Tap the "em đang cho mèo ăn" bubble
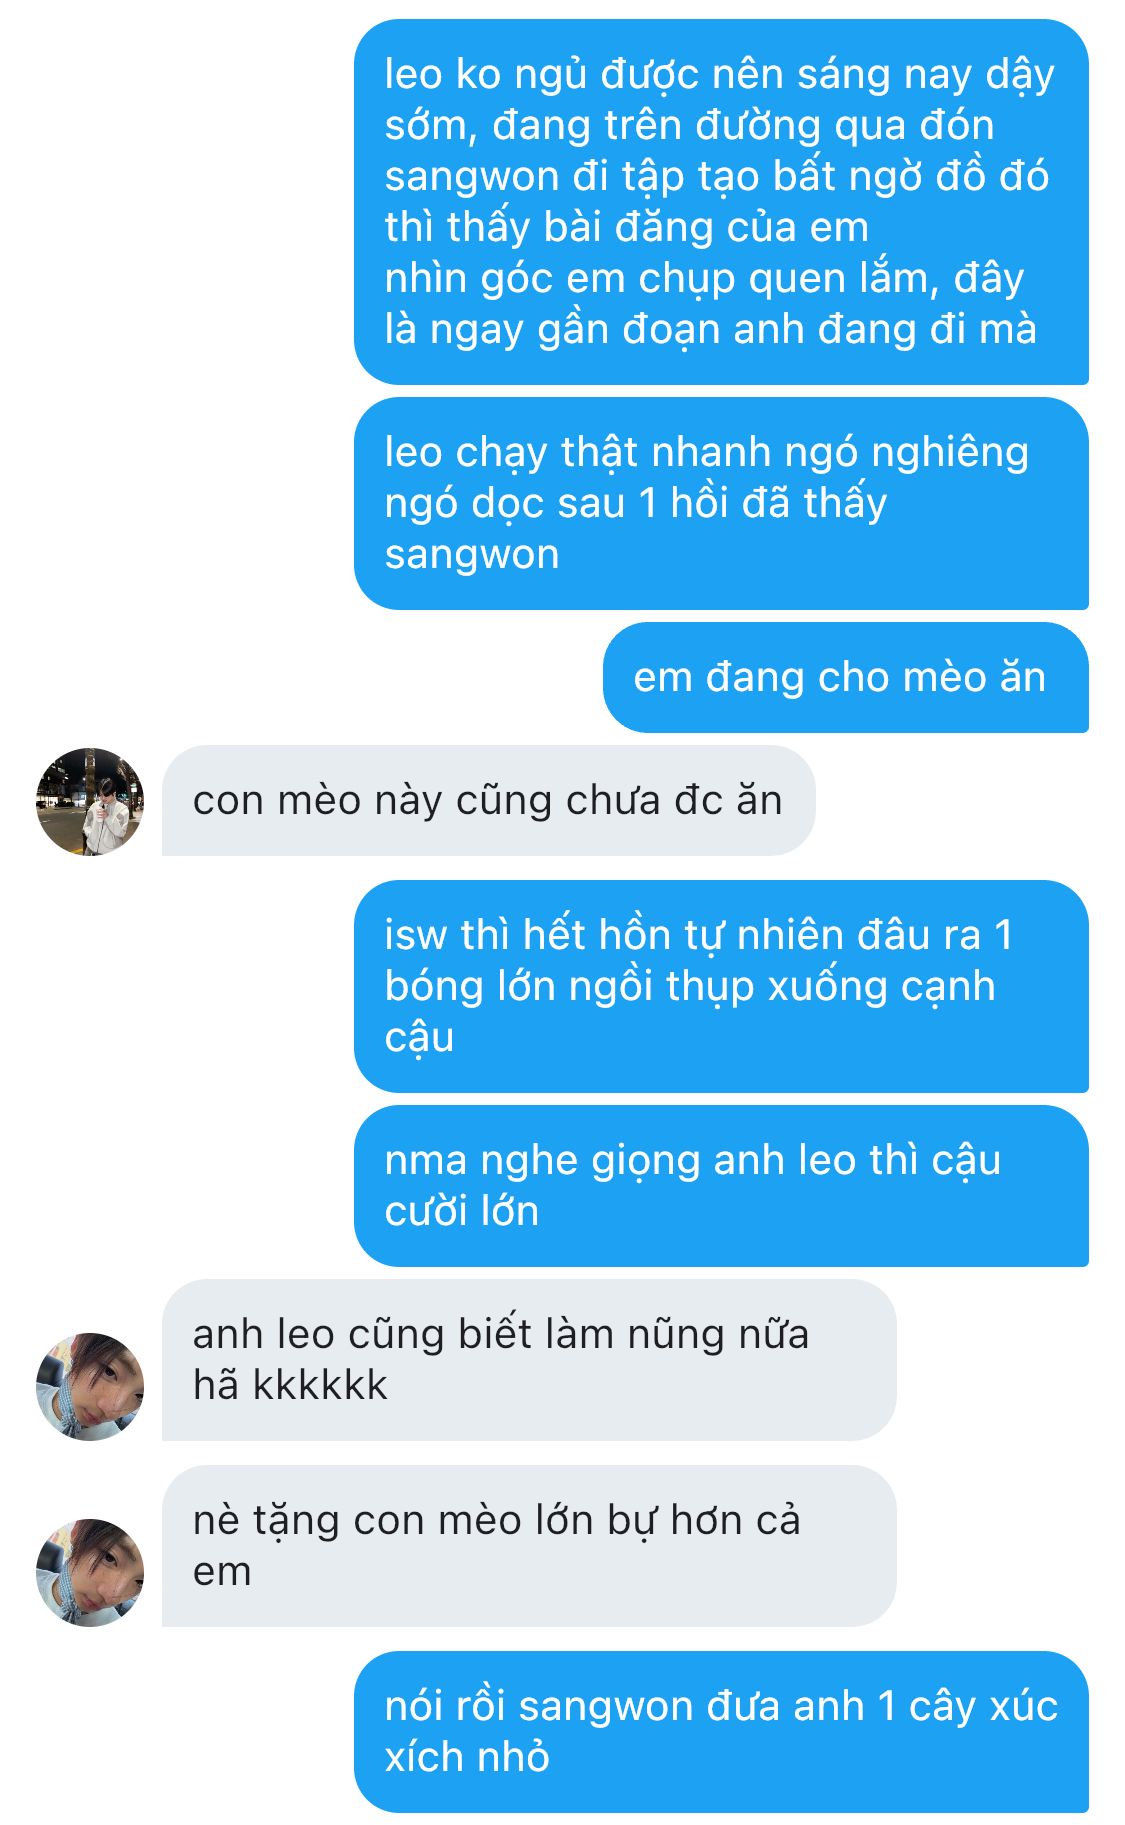Viewport: 1125px width, 1825px height. point(845,677)
